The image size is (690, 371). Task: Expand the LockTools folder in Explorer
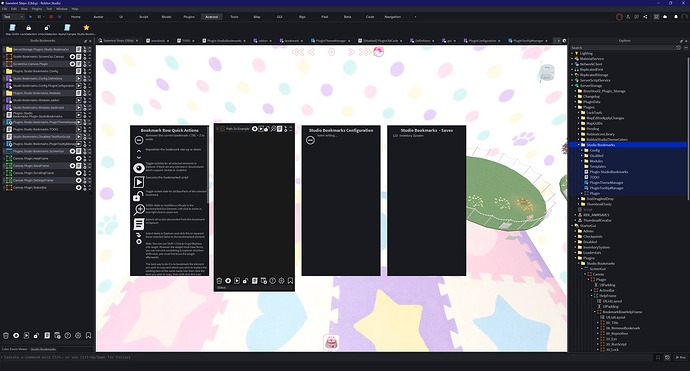pyautogui.click(x=578, y=113)
